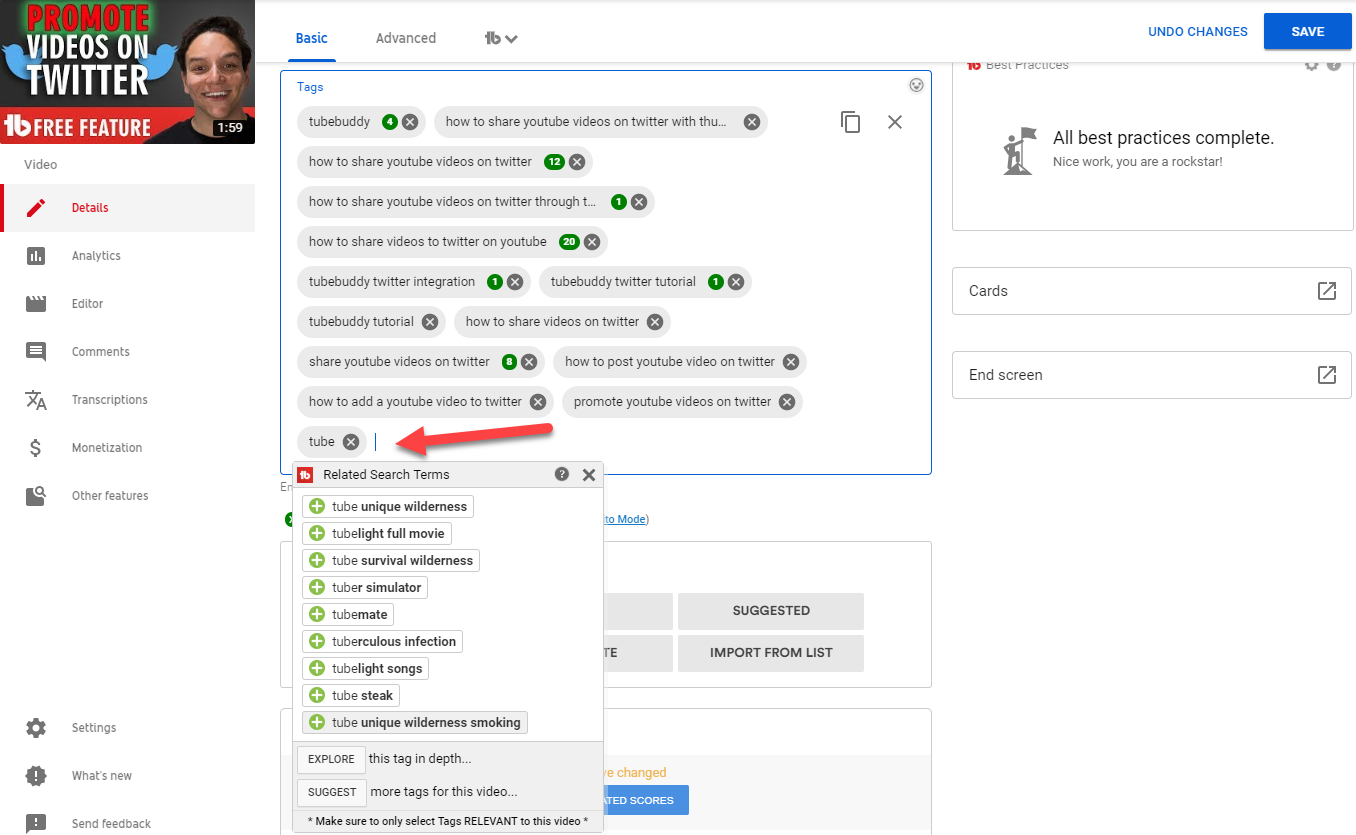Click IMPORT FROM LIST button

click(x=770, y=653)
